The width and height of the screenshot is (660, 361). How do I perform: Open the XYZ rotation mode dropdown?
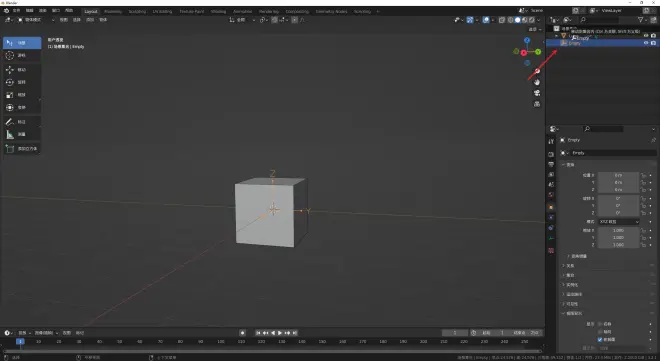click(x=618, y=222)
